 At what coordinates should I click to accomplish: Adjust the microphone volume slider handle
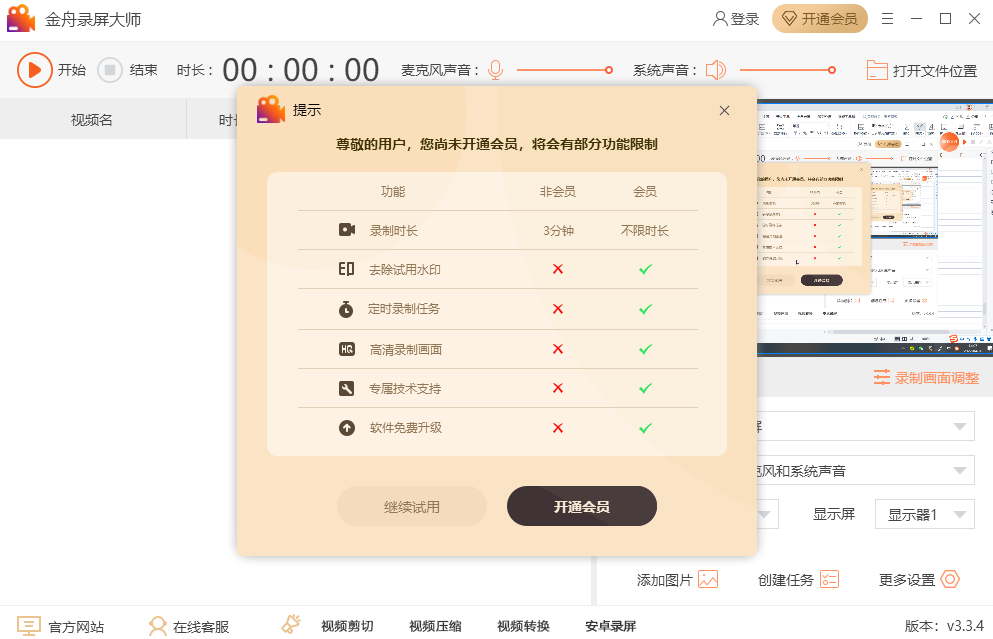(x=609, y=70)
